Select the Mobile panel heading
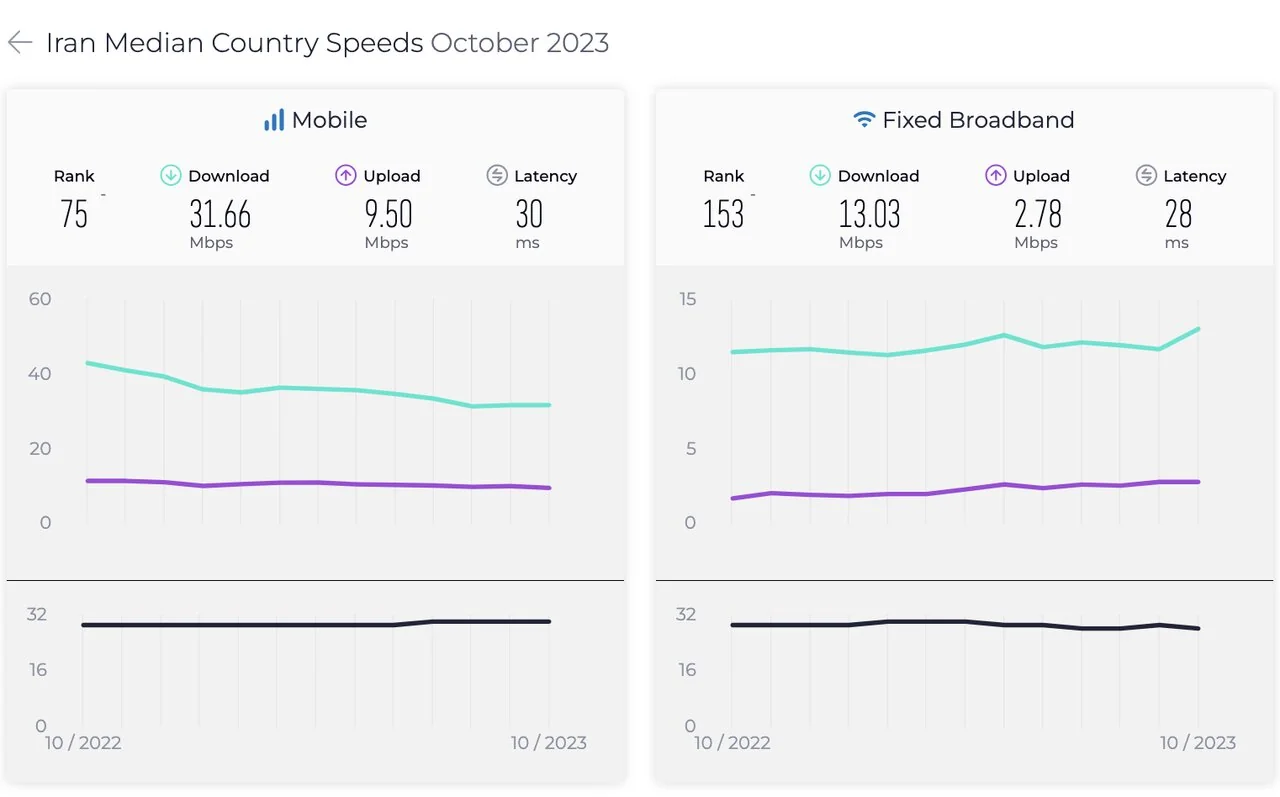The height and width of the screenshot is (797, 1280). (329, 120)
